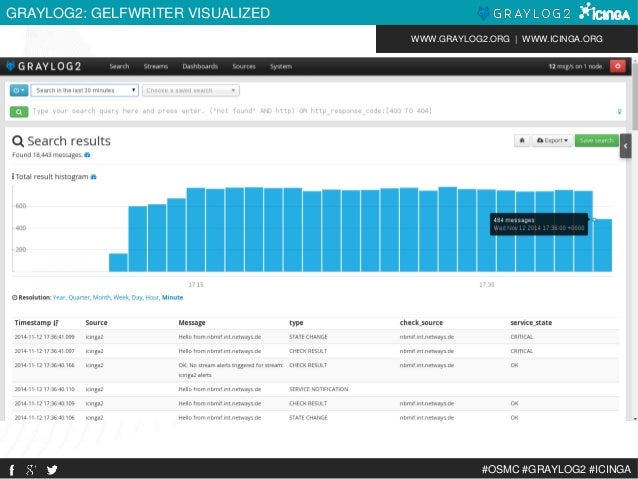Select row with timestamp 2014-11-12 17:36:41.097
The height and width of the screenshot is (479, 638).
pos(316,351)
